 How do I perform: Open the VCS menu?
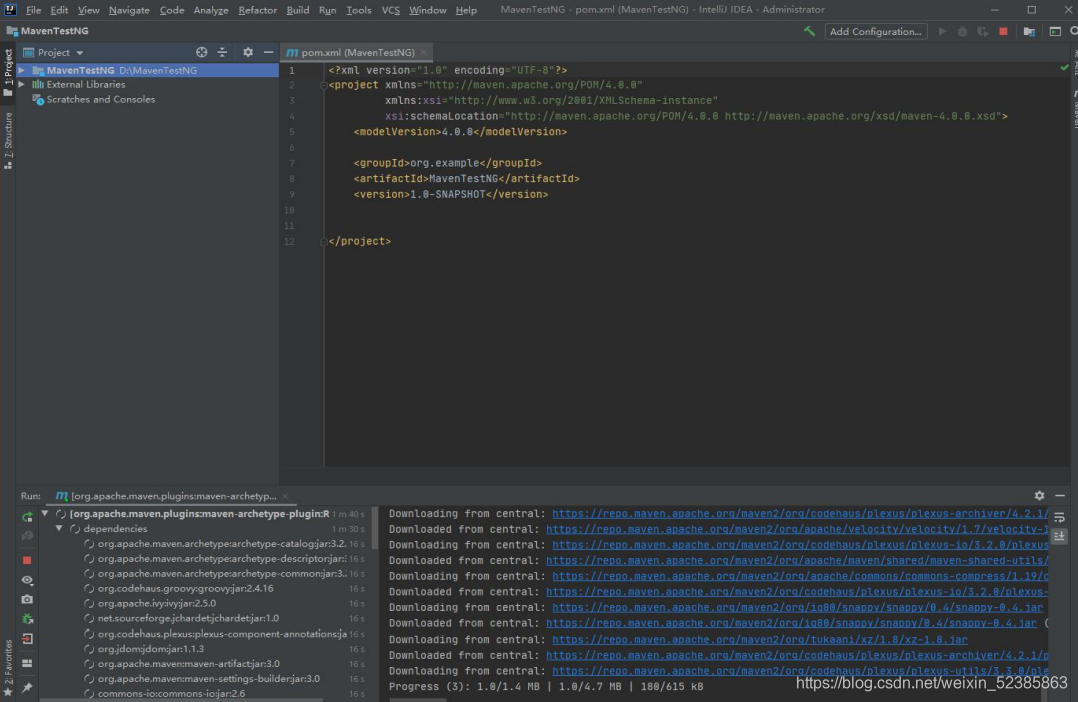(x=390, y=10)
